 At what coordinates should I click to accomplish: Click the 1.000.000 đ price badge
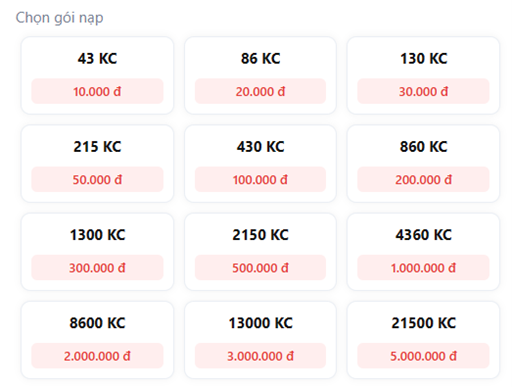coord(423,268)
